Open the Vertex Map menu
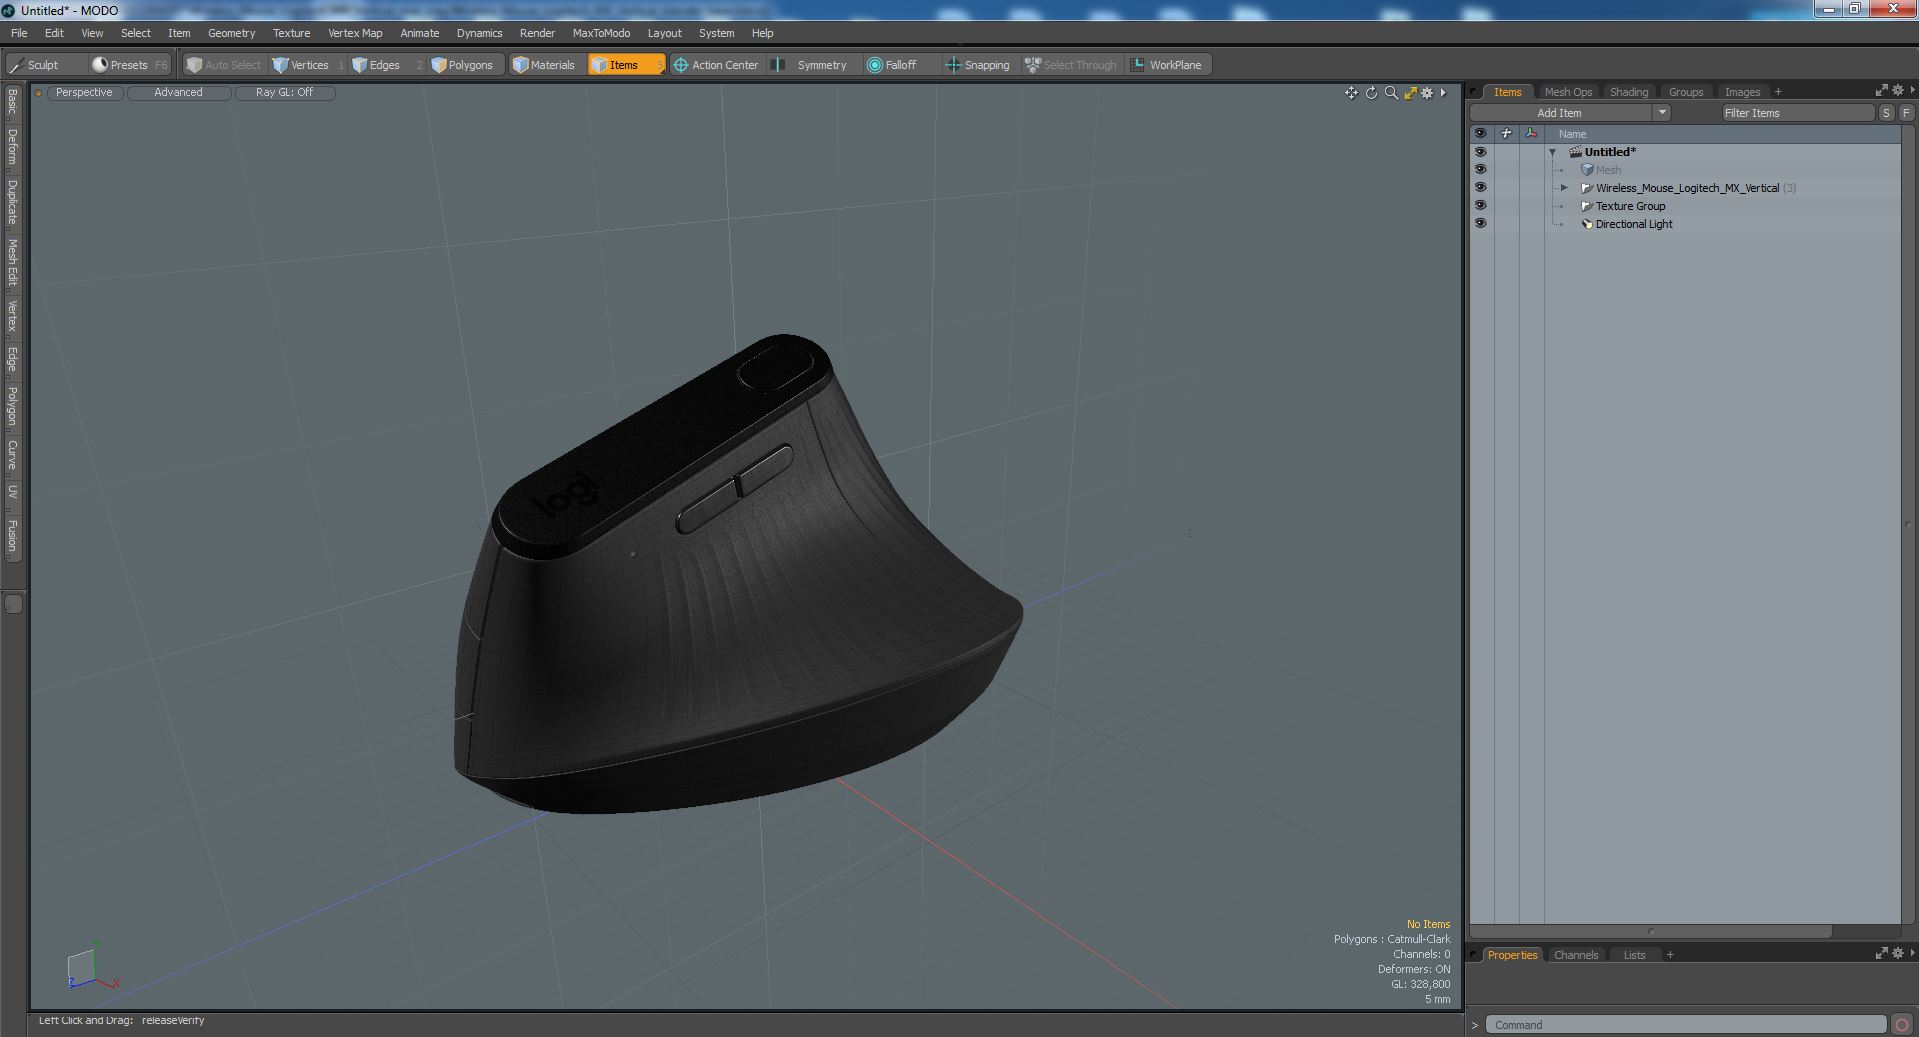The image size is (1919, 1037). (355, 33)
